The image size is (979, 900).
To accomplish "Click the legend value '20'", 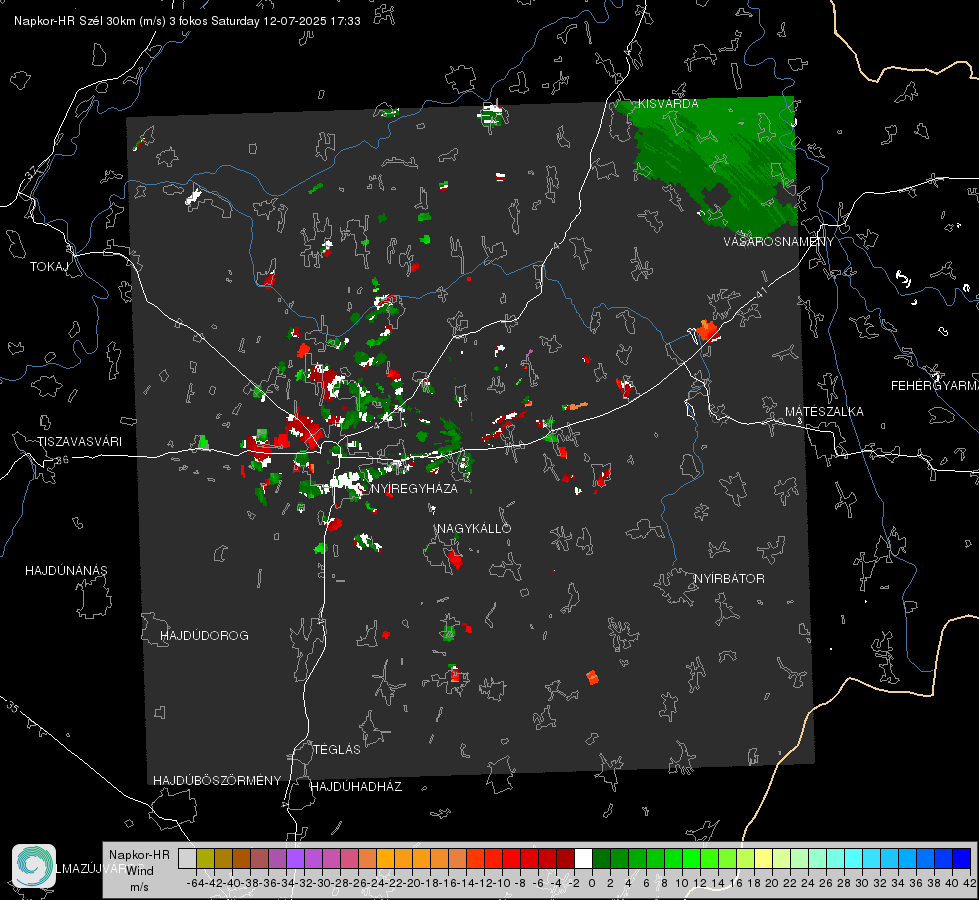I will point(772,883).
